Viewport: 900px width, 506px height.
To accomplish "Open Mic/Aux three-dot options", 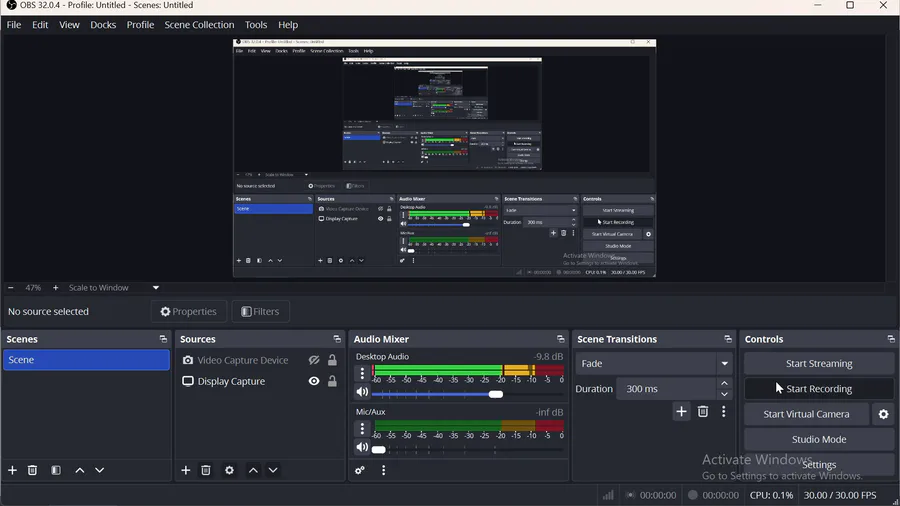I will [362, 429].
